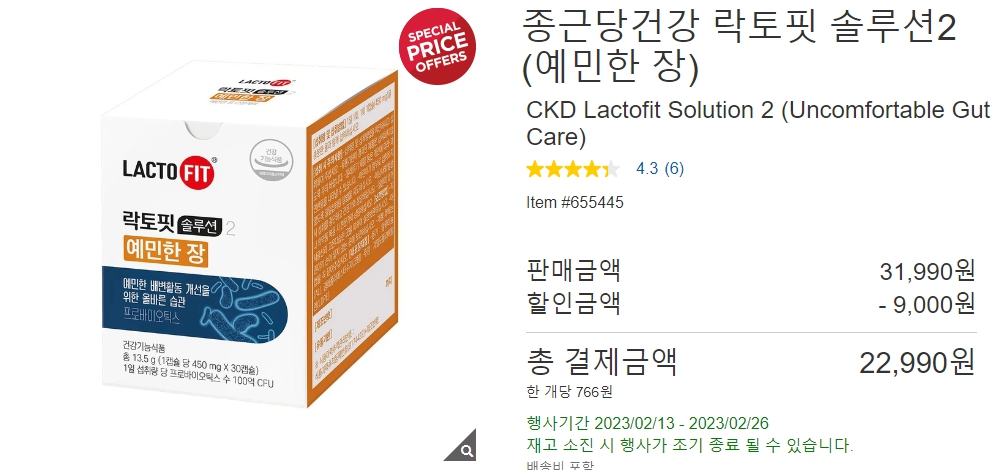Click the yellow star rating icons

[x=573, y=169]
